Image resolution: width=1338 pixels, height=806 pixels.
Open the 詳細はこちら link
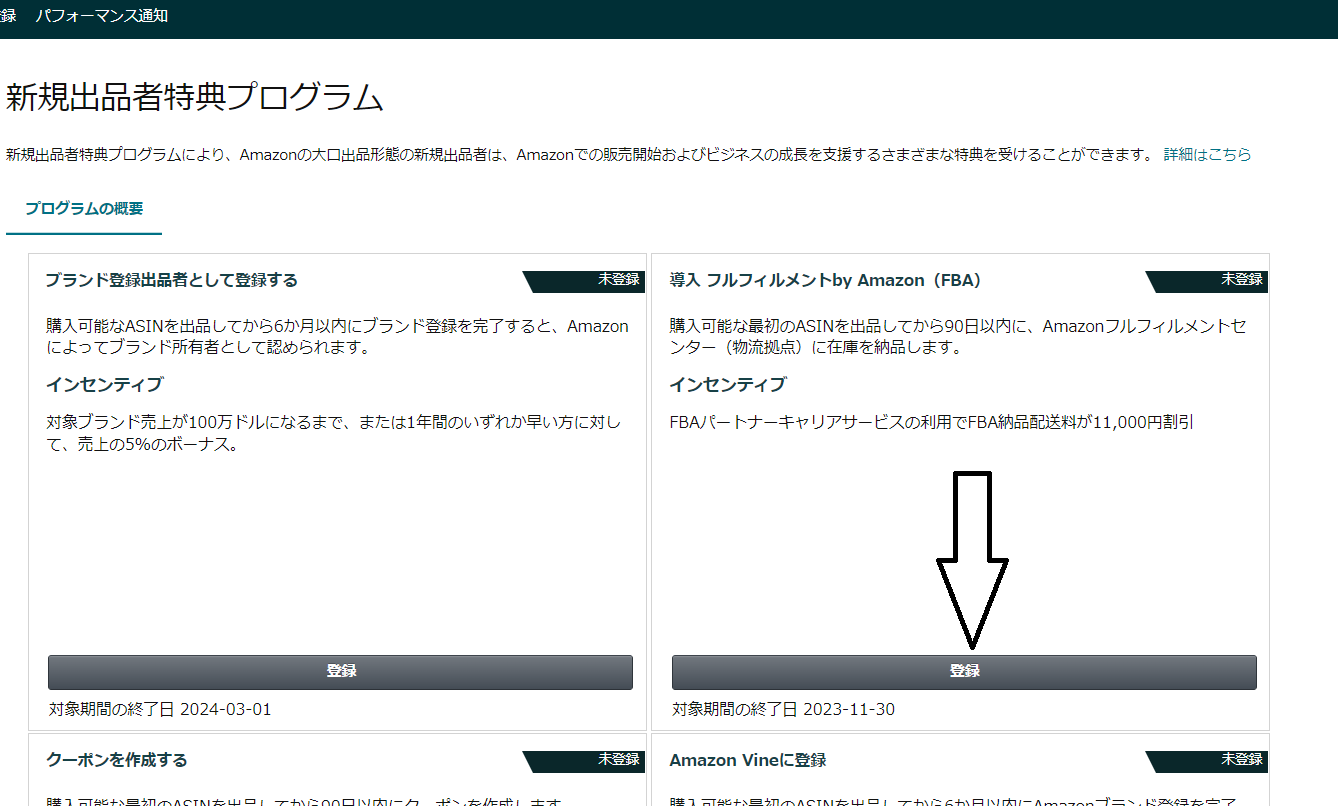(1207, 155)
